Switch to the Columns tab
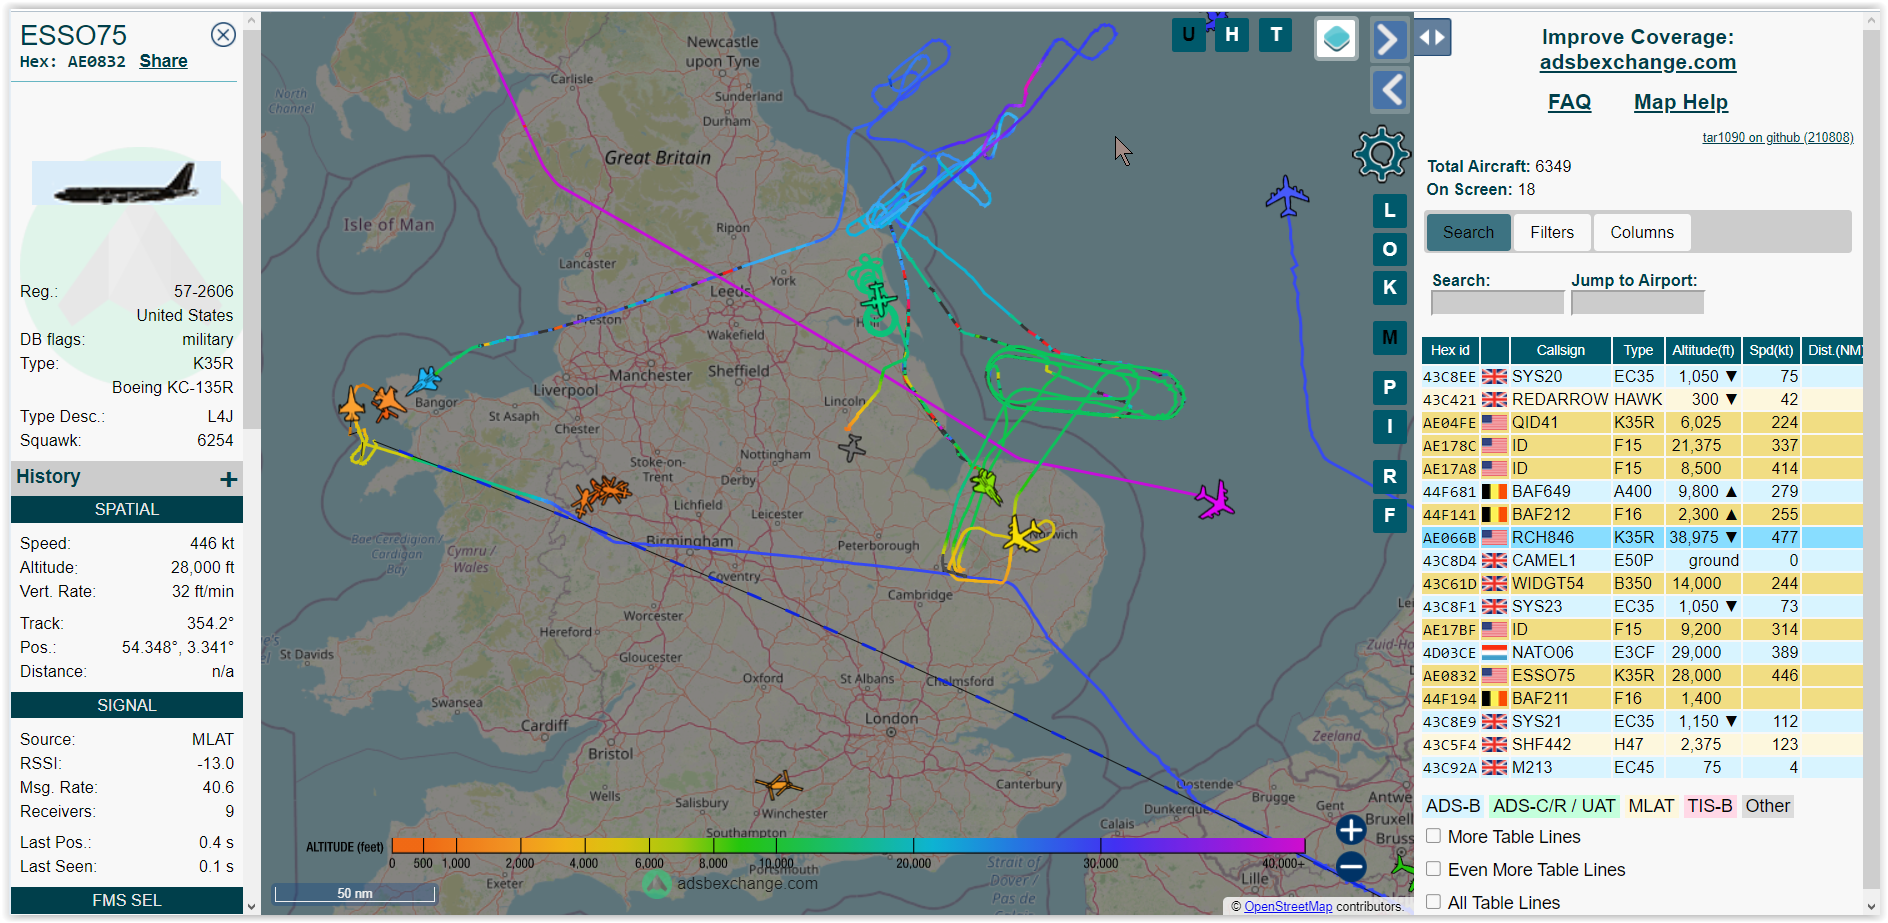This screenshot has height=923, width=1888. (x=1641, y=232)
